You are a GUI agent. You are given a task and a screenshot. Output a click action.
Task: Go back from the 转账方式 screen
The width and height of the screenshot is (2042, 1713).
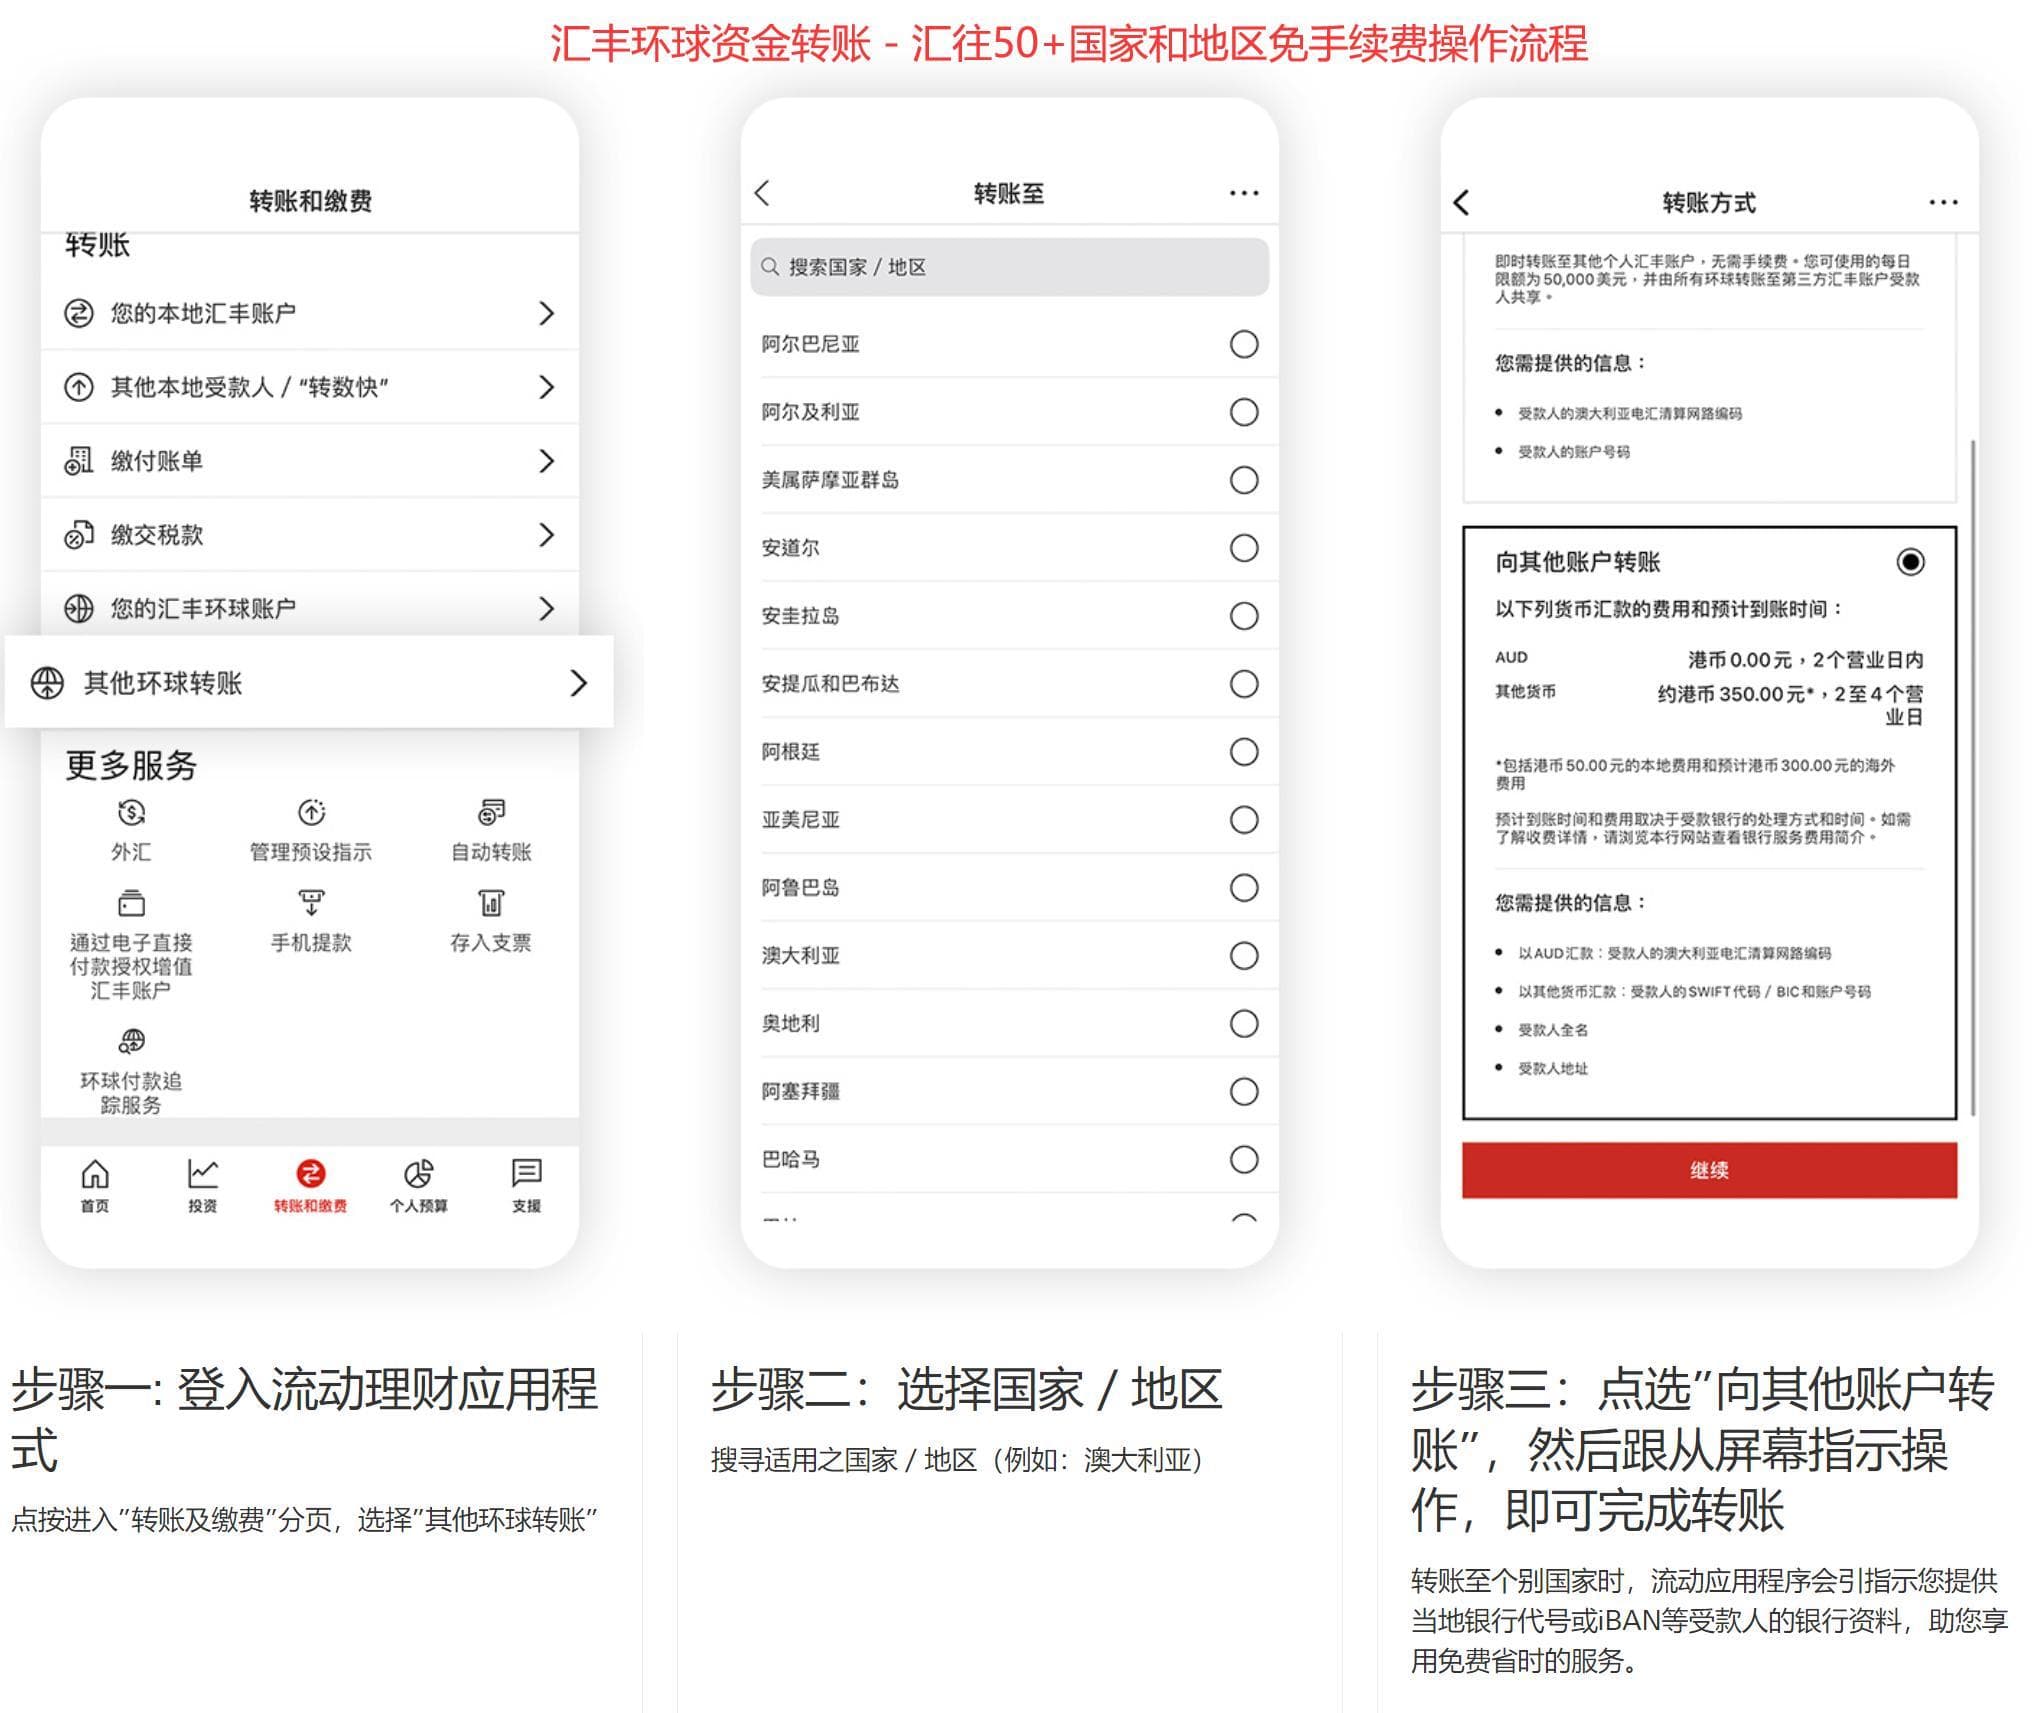[1461, 203]
